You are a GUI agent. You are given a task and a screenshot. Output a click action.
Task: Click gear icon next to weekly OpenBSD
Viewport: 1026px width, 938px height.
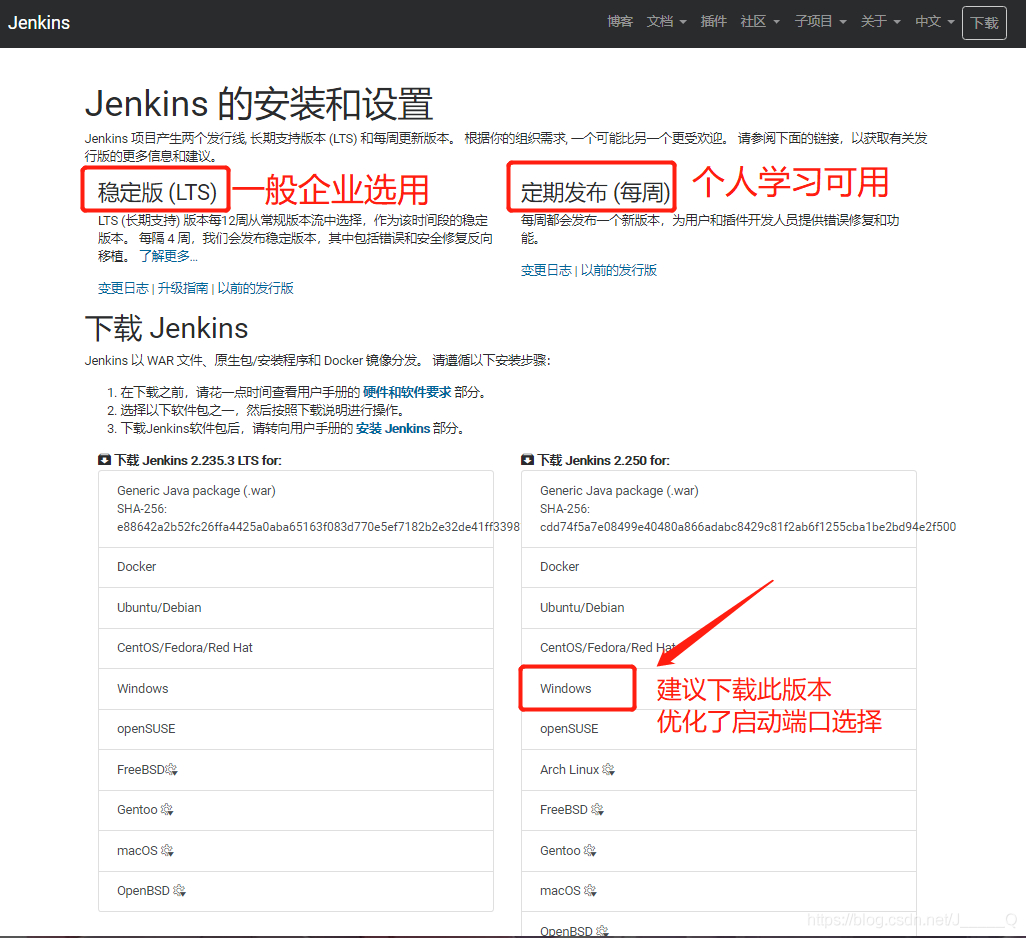pyautogui.click(x=603, y=931)
